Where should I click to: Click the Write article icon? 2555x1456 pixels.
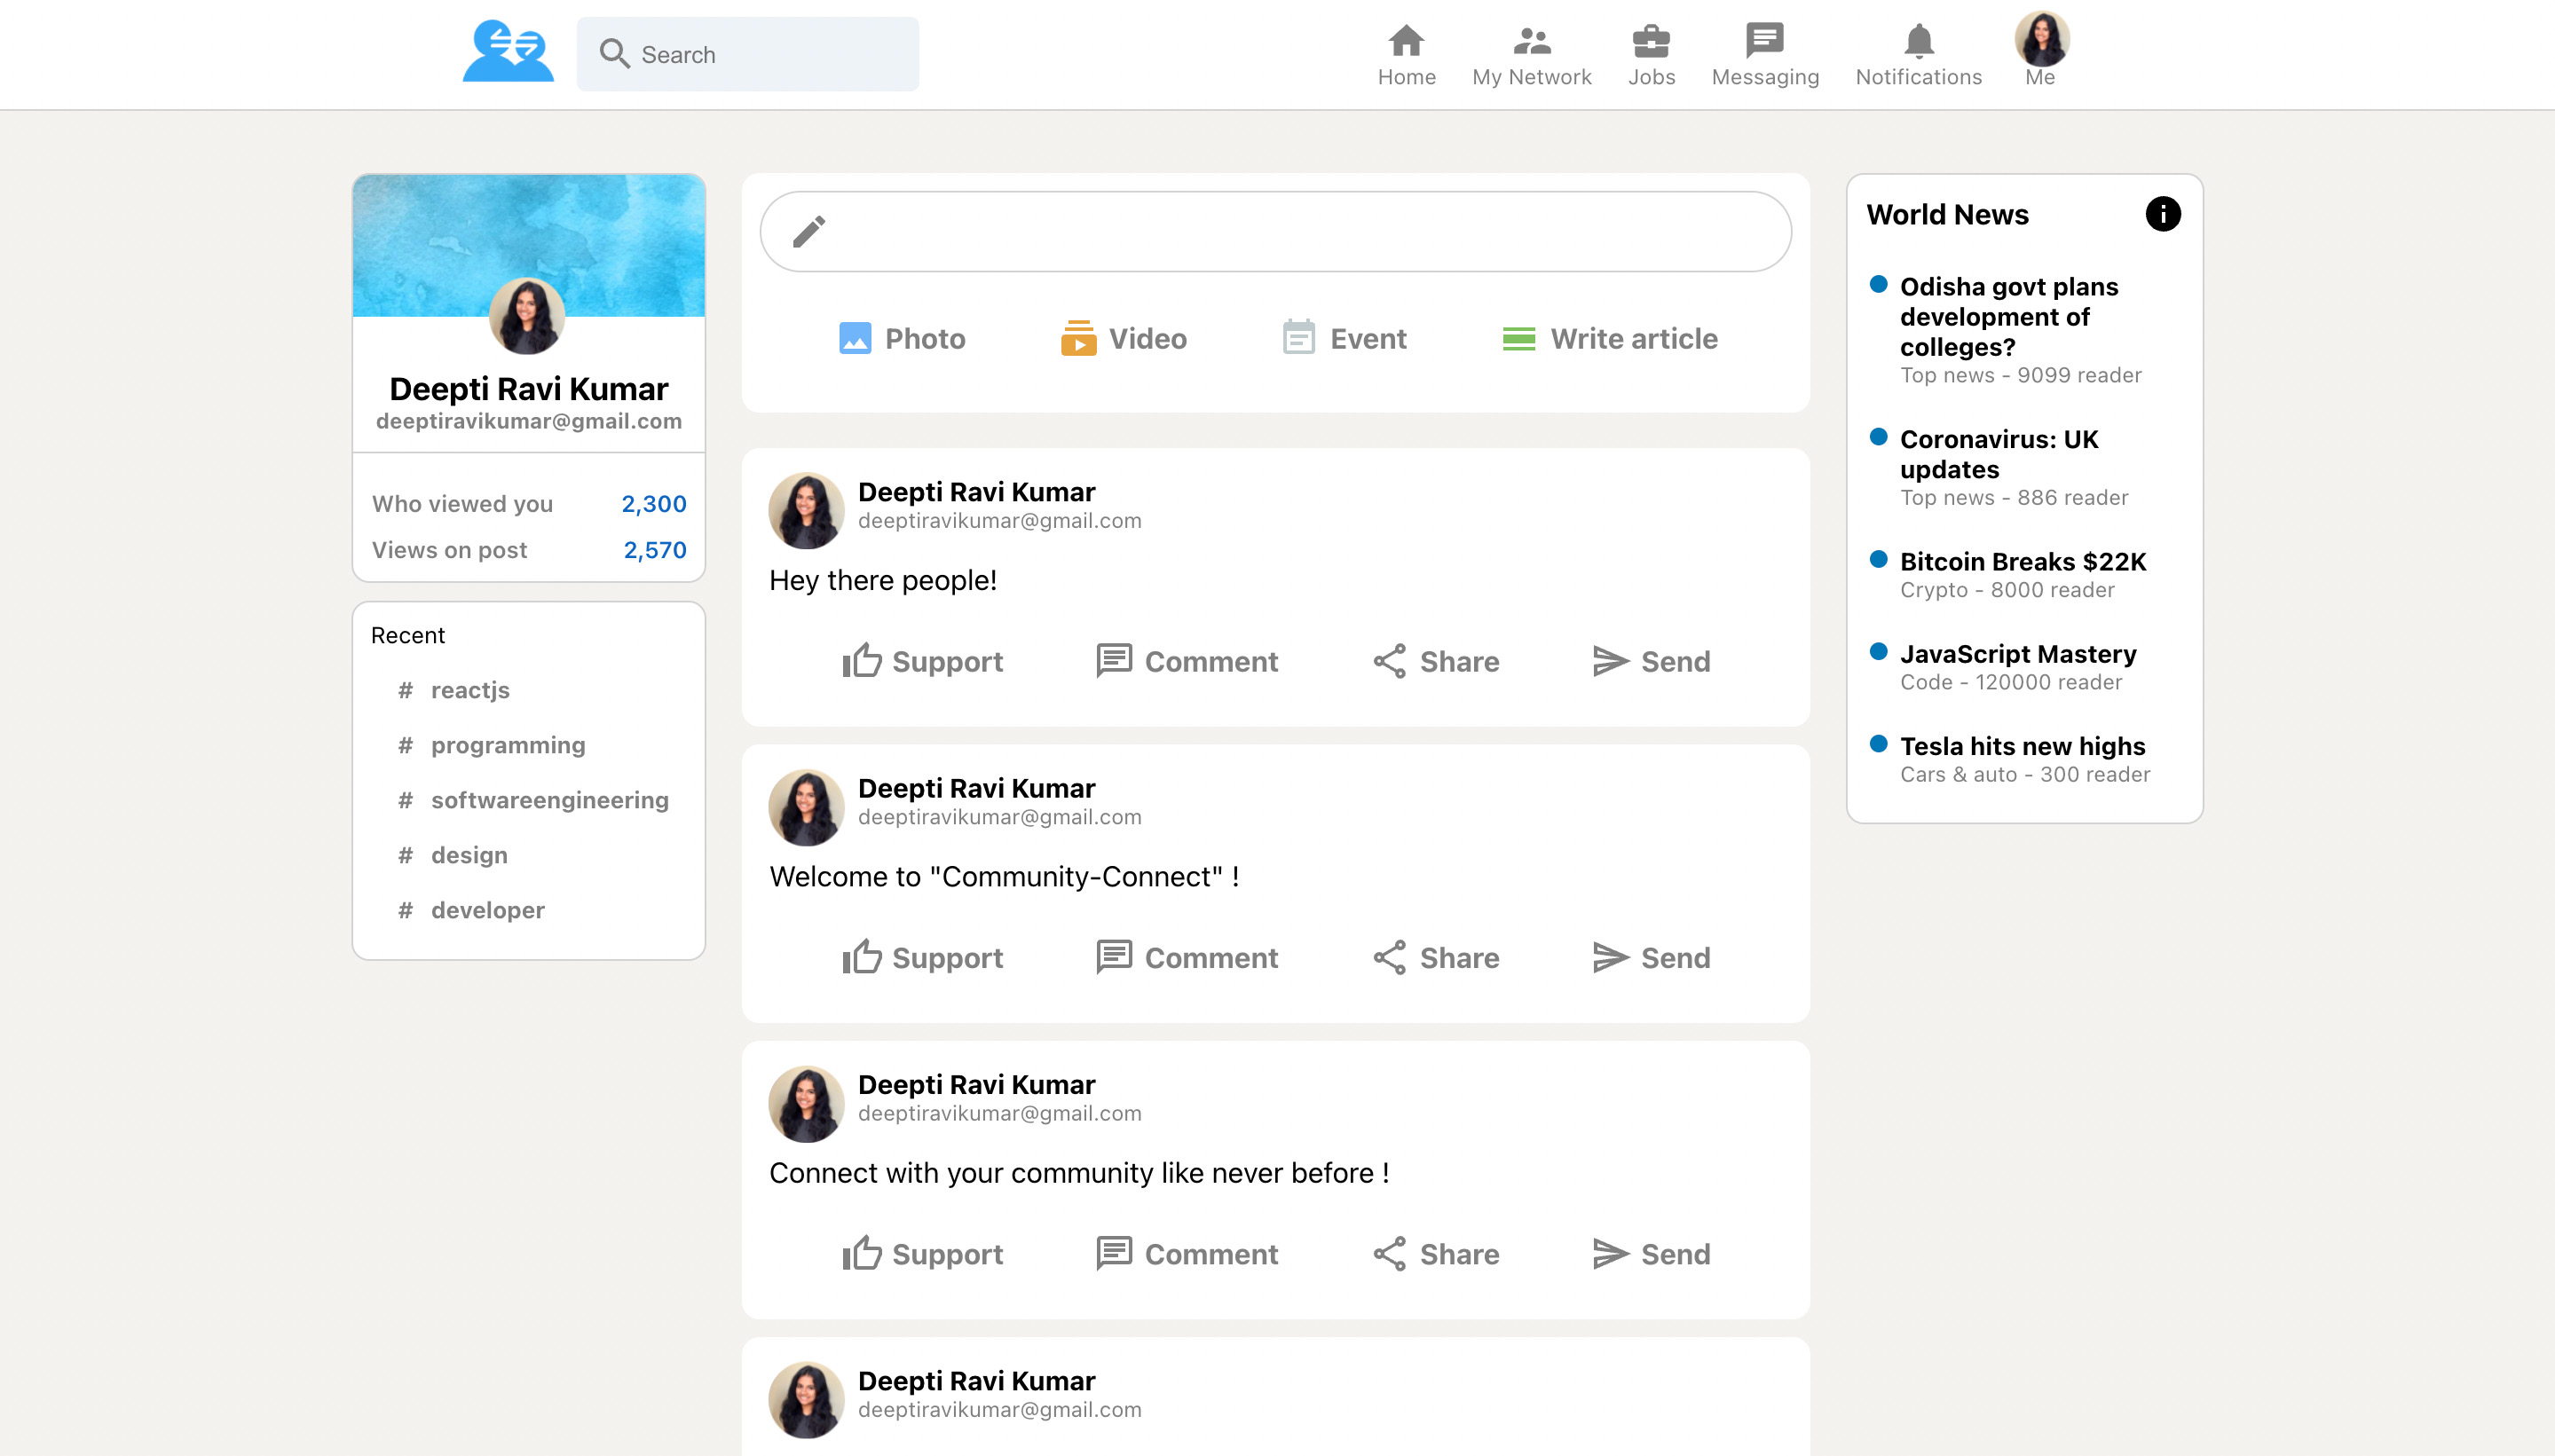point(1518,338)
